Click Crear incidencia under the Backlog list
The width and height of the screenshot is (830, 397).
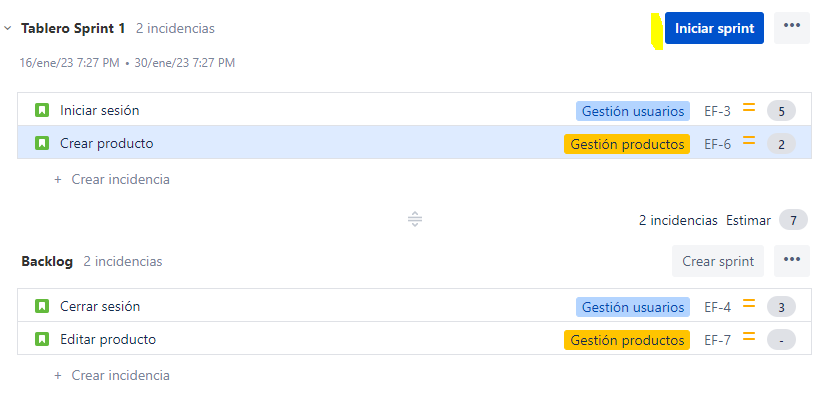coord(112,375)
